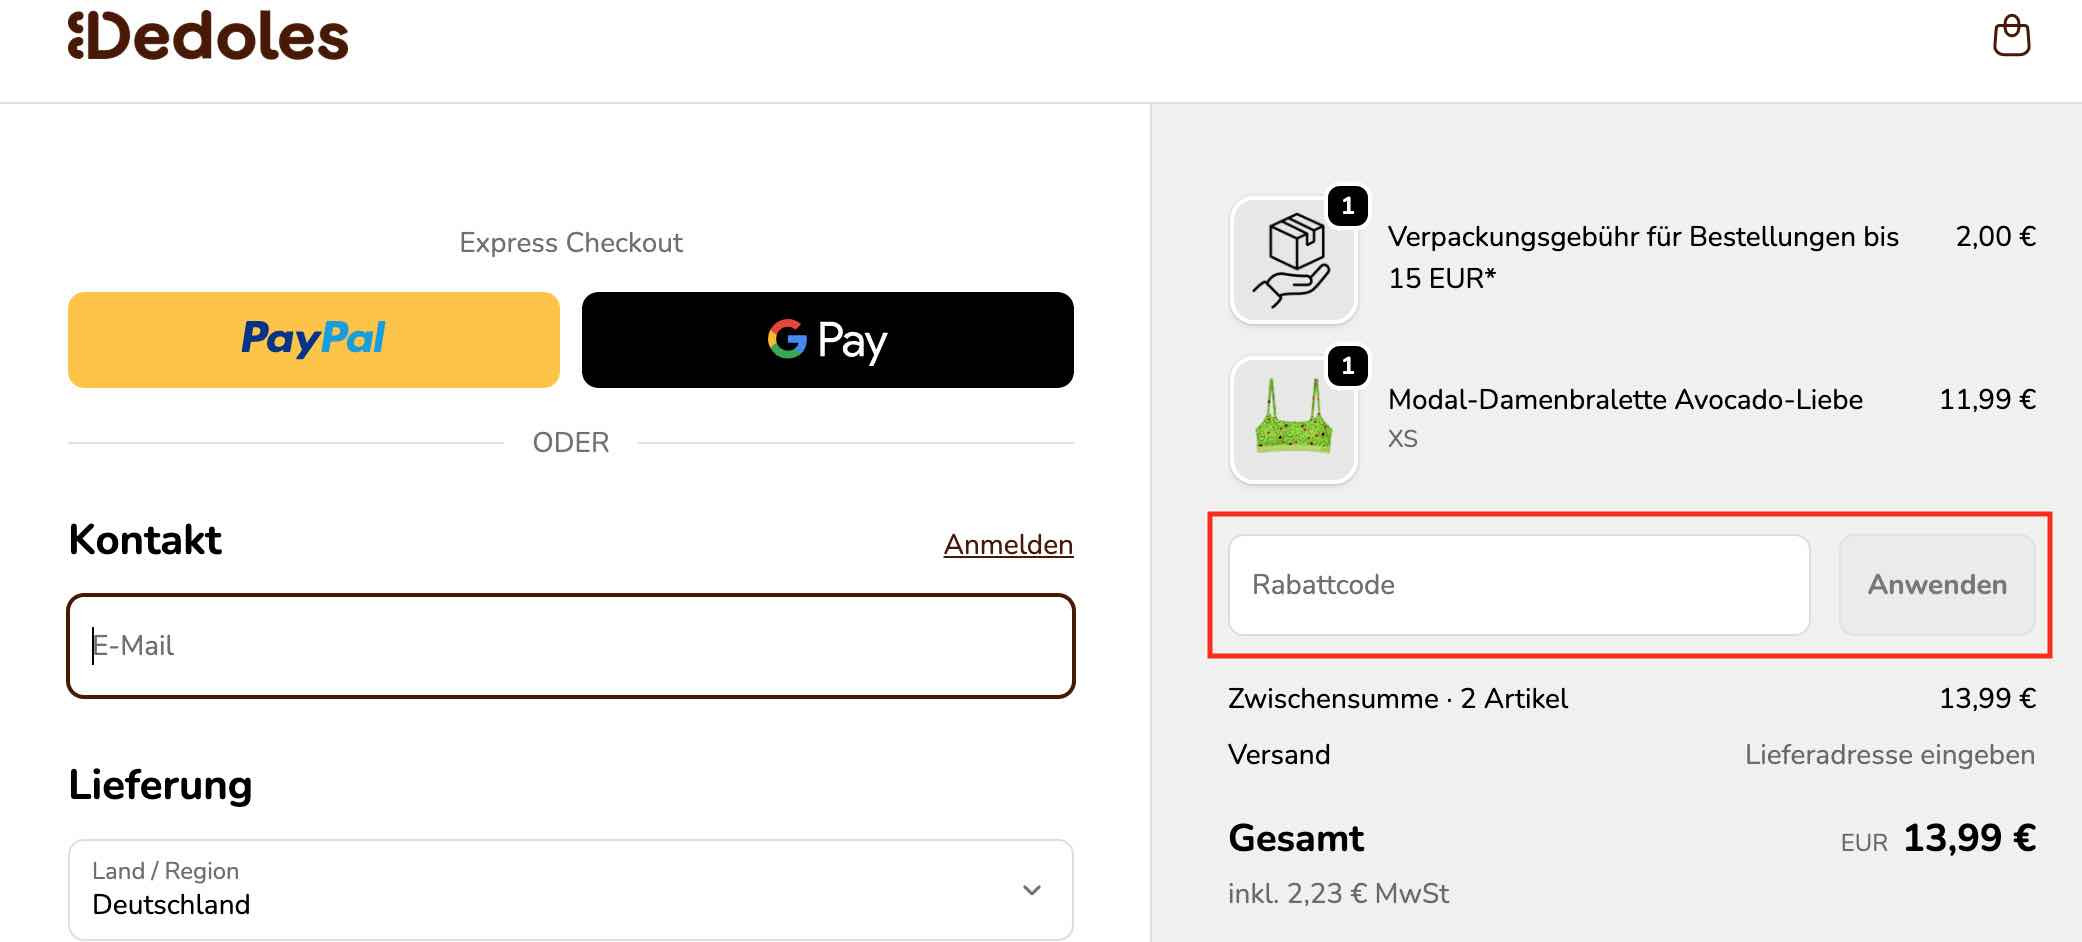Click the Anwenden discount code button
Viewport: 2082px width, 942px height.
[x=1937, y=585]
